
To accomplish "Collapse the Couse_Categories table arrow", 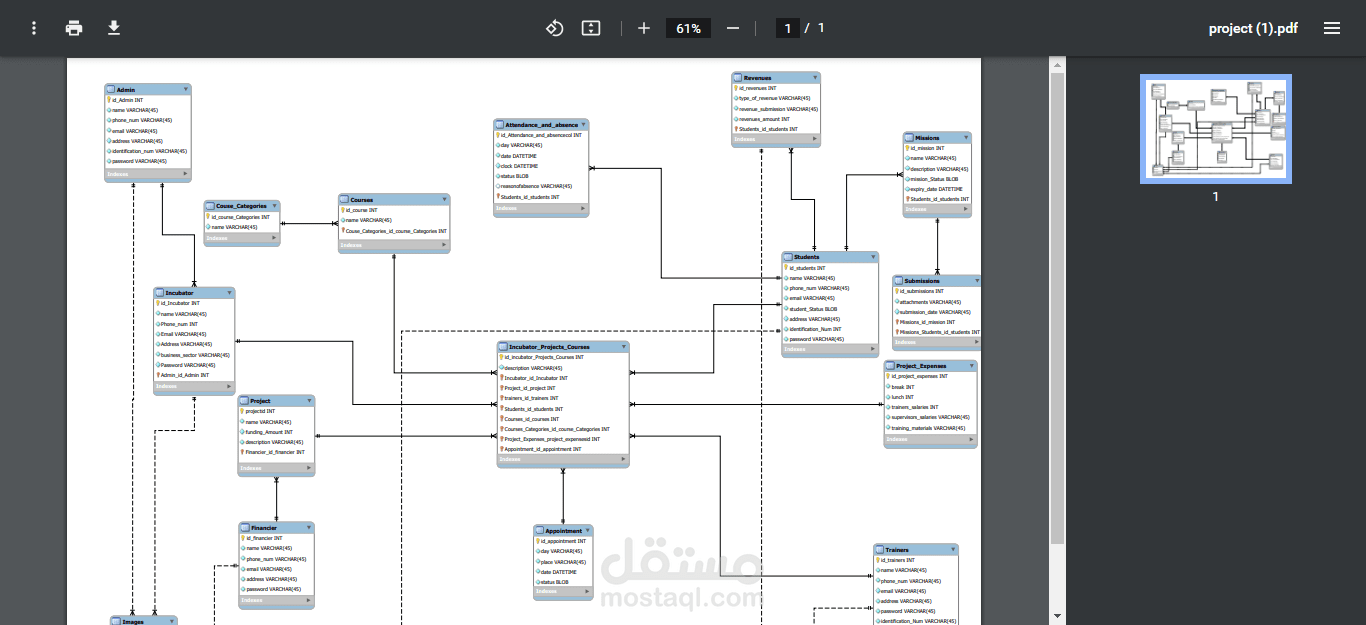I will 274,206.
